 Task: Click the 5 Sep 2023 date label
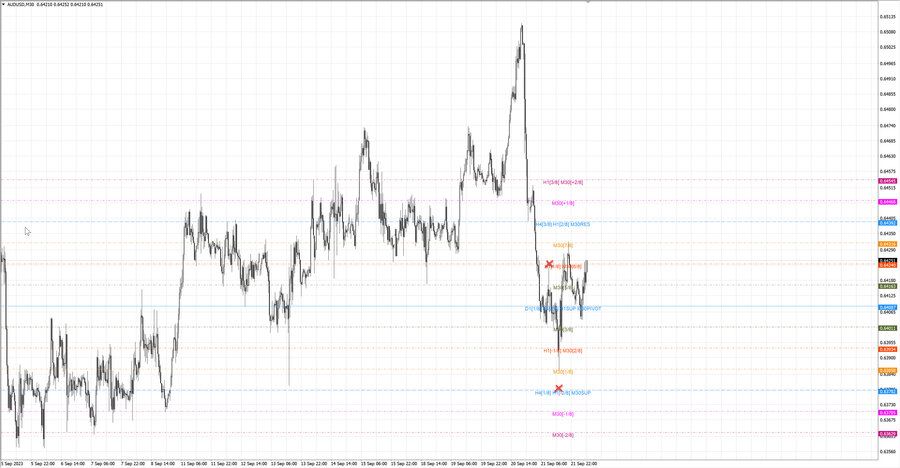pos(12,463)
